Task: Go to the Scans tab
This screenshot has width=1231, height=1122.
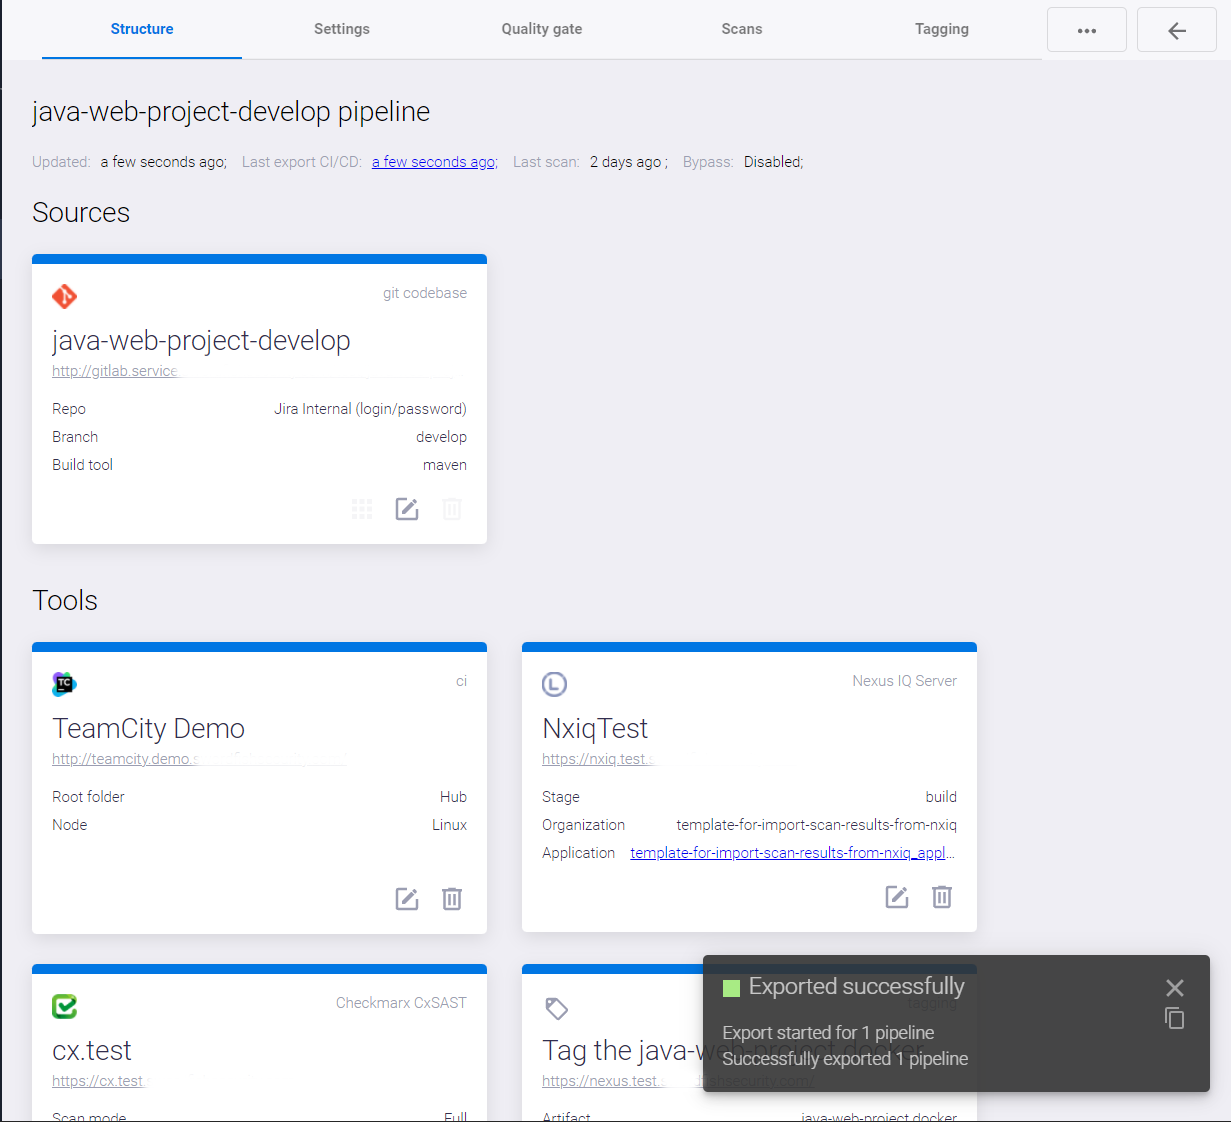Action: 742,29
